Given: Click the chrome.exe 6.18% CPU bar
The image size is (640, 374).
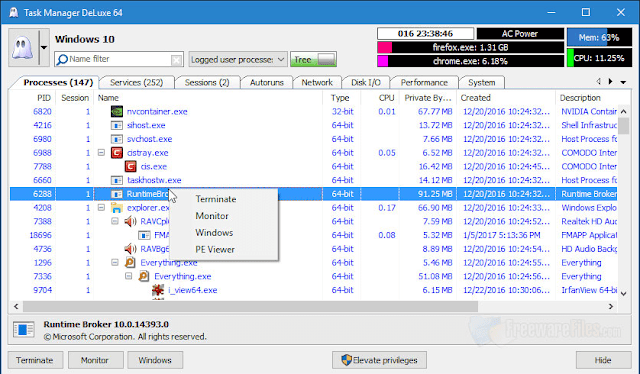Looking at the screenshot, I should pos(470,61).
